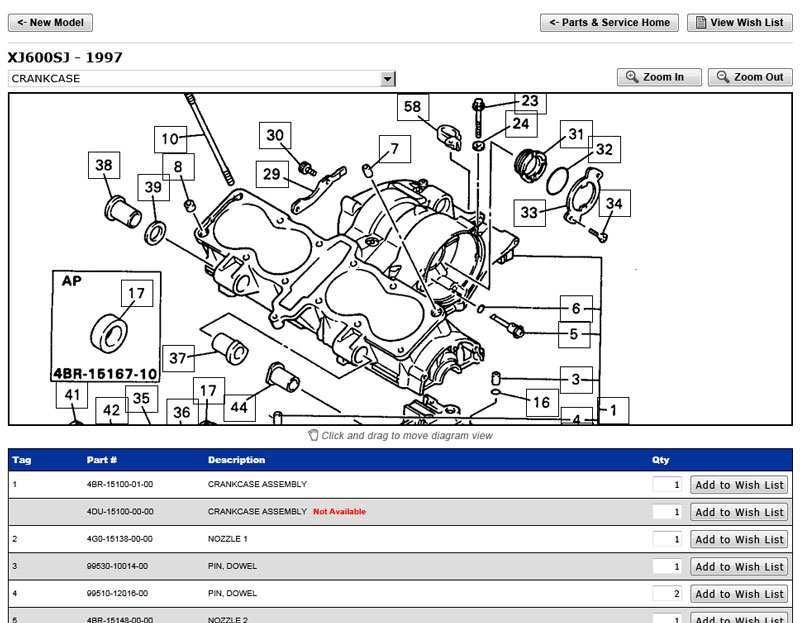Click the New Model button
Screen dimensions: 800x623
coord(51,22)
